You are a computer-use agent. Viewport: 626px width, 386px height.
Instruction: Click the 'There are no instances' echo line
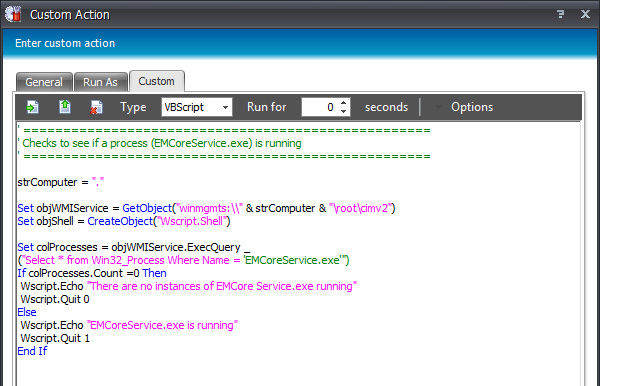point(188,286)
